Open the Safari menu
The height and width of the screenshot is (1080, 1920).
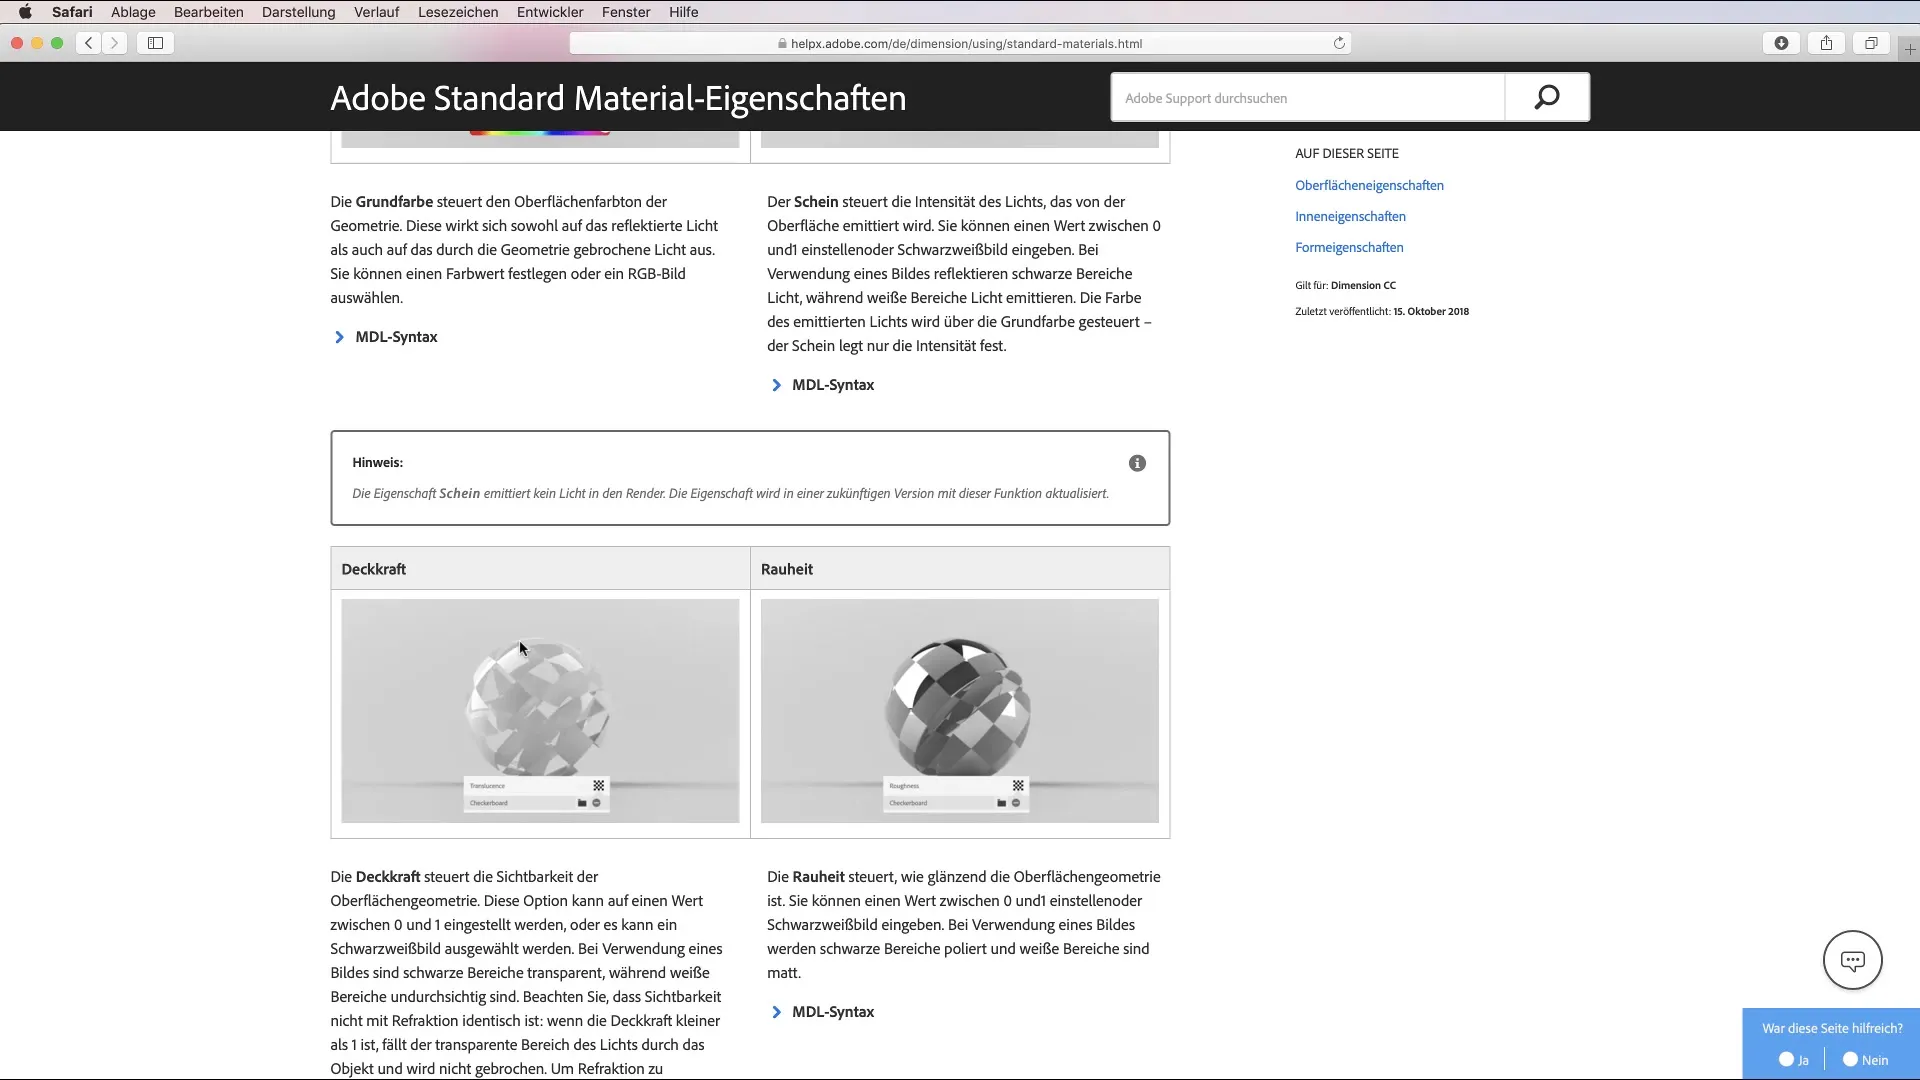click(x=72, y=12)
